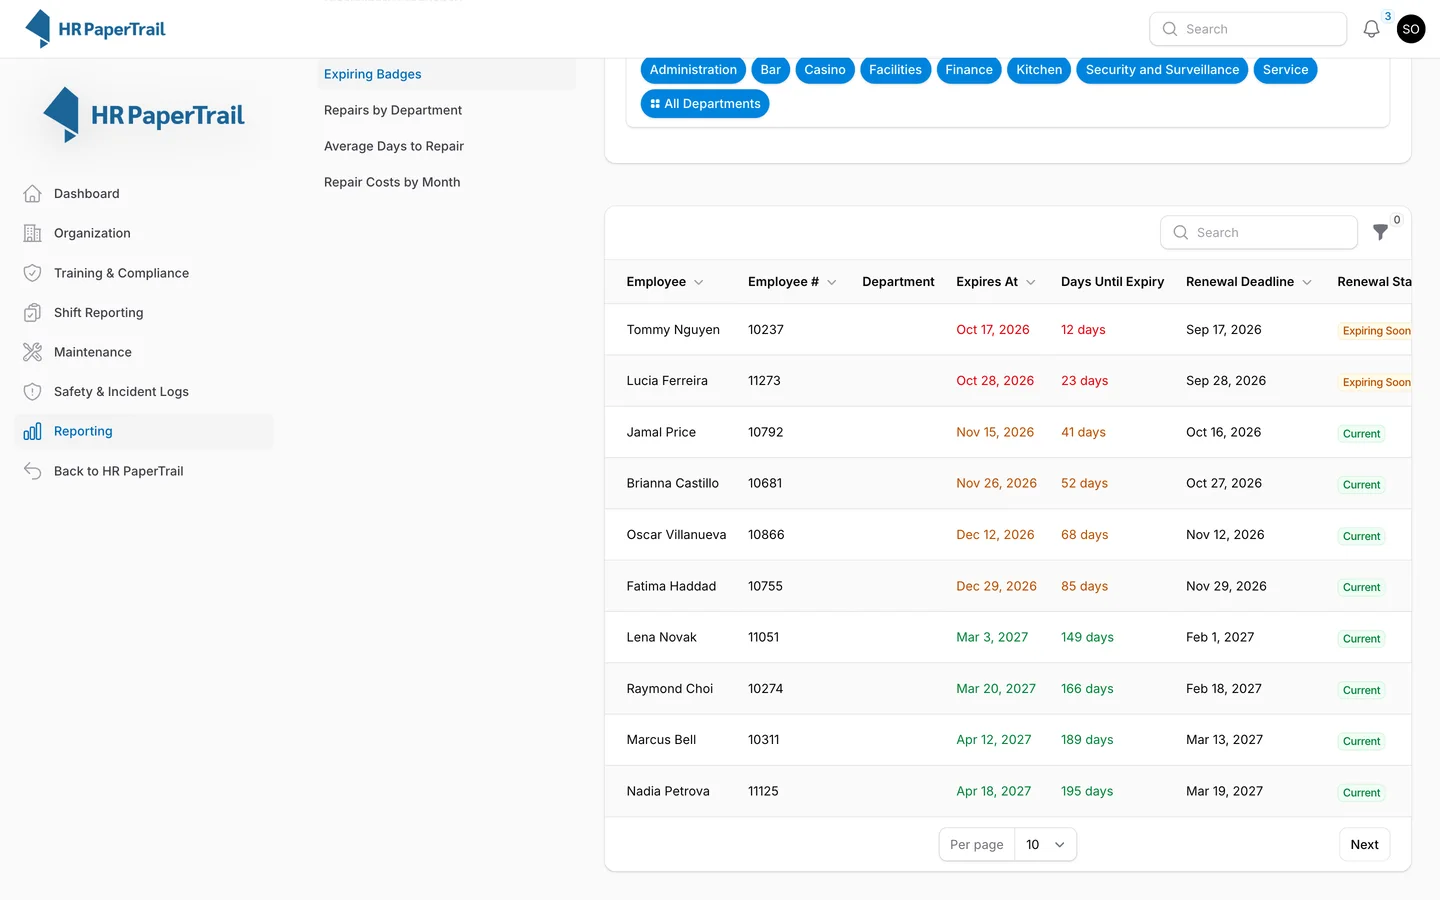1440x900 pixels.
Task: Toggle the Bar department filter
Action: pyautogui.click(x=770, y=70)
